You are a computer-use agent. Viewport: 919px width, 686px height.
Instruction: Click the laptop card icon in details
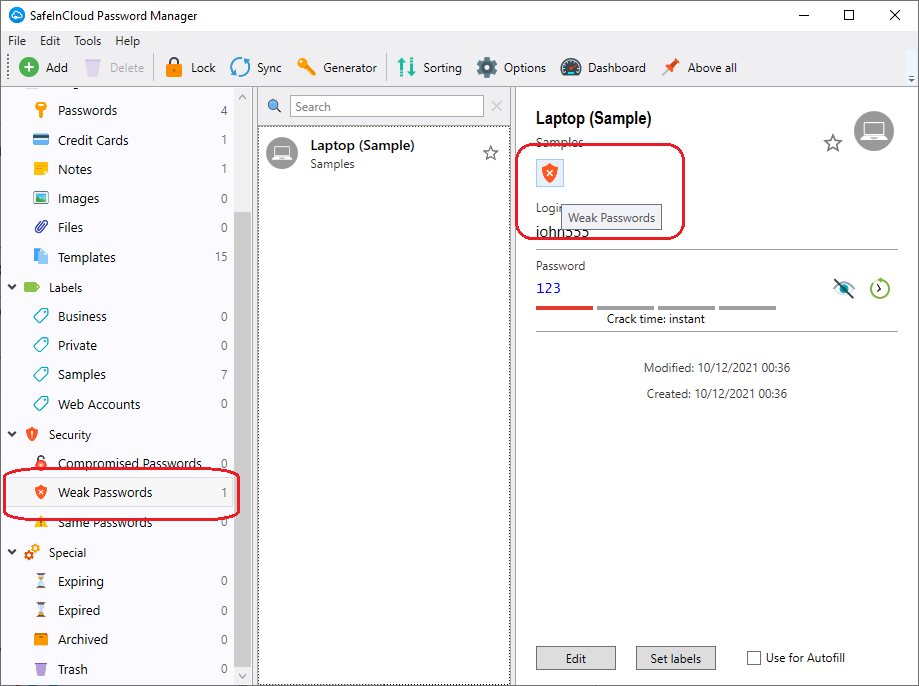[x=874, y=131]
